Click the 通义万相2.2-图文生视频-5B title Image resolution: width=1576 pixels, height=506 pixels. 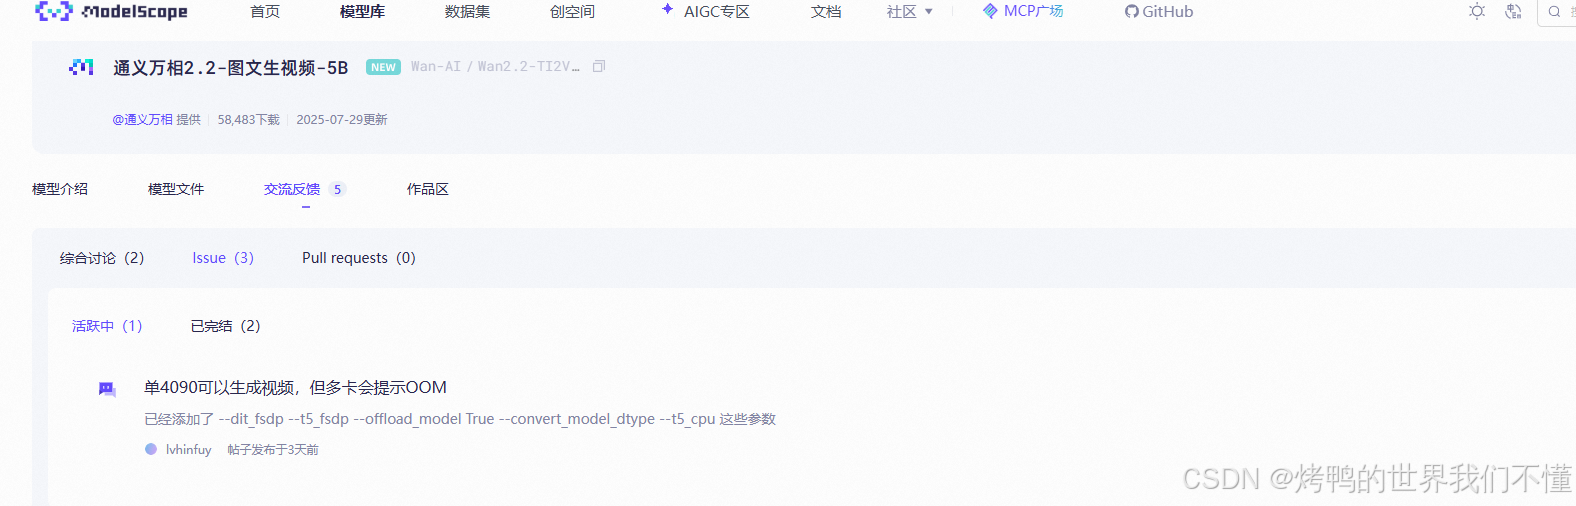(x=230, y=67)
